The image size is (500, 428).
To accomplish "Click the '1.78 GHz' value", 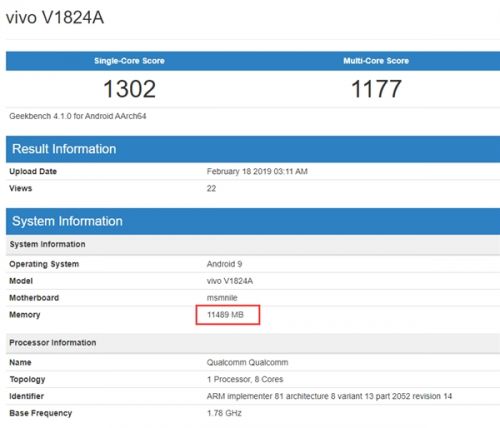I will [224, 413].
